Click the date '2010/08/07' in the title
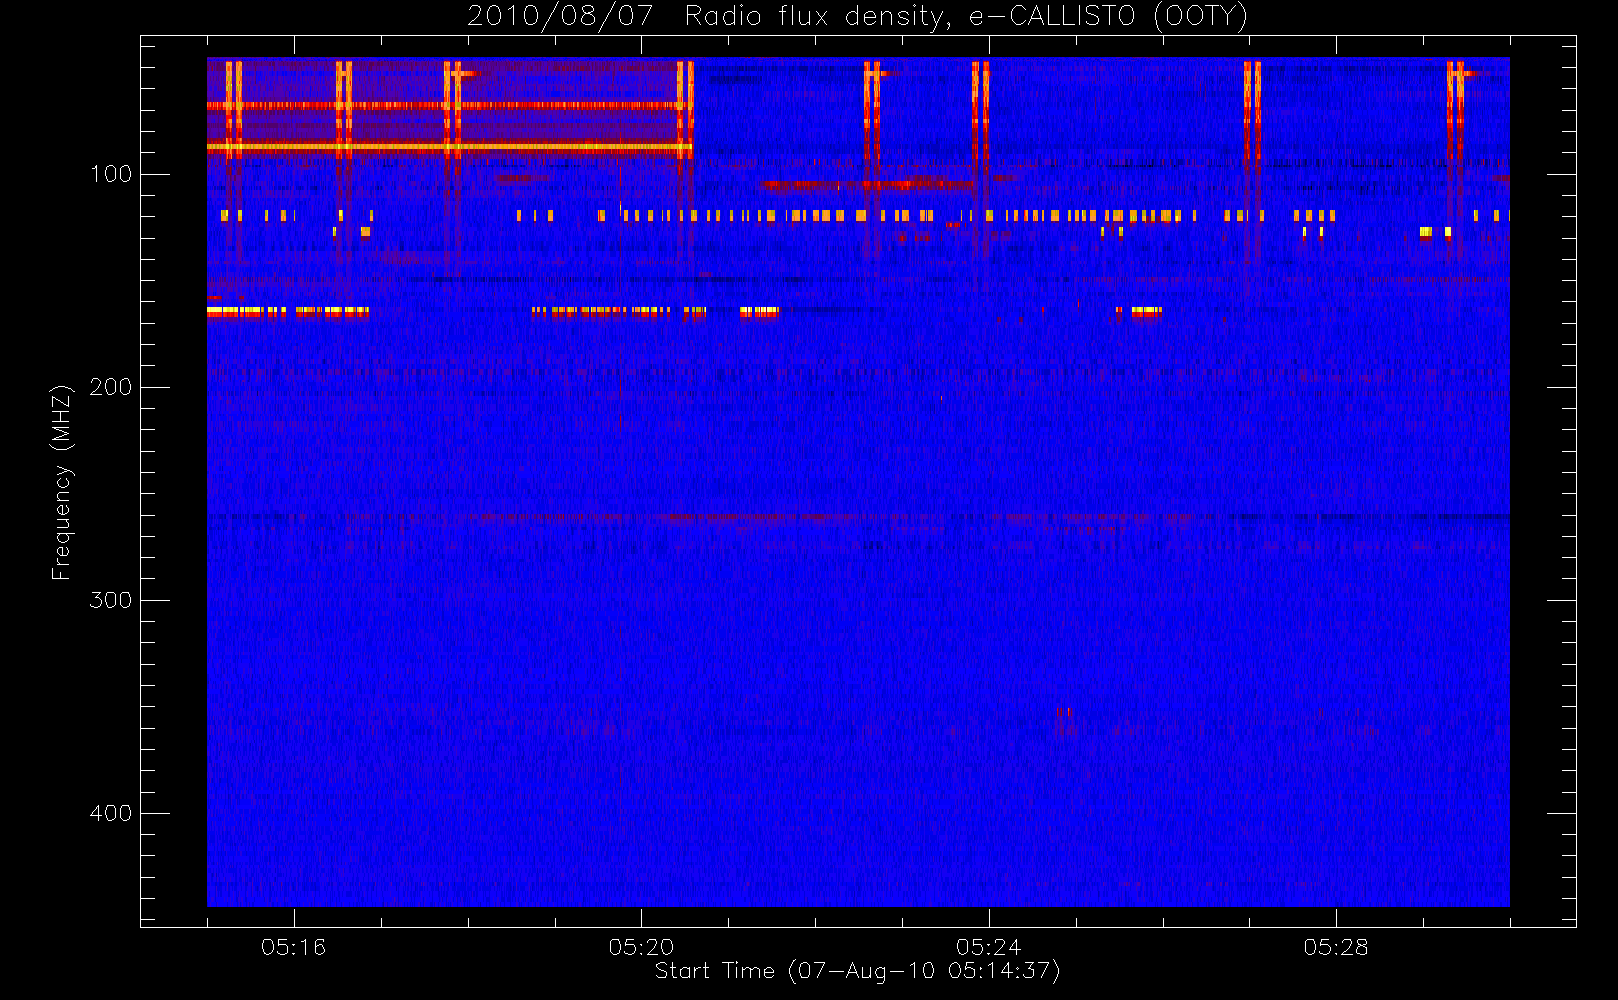 point(560,16)
